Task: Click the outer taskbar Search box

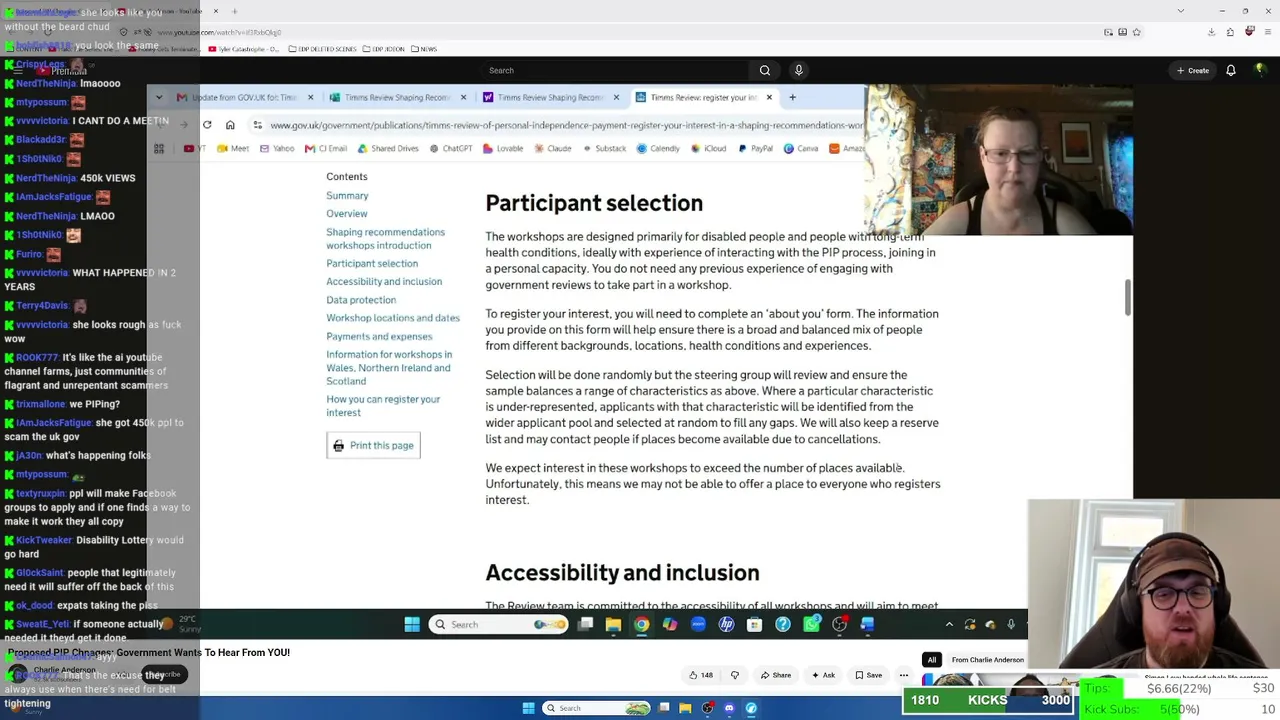Action: 598,708
